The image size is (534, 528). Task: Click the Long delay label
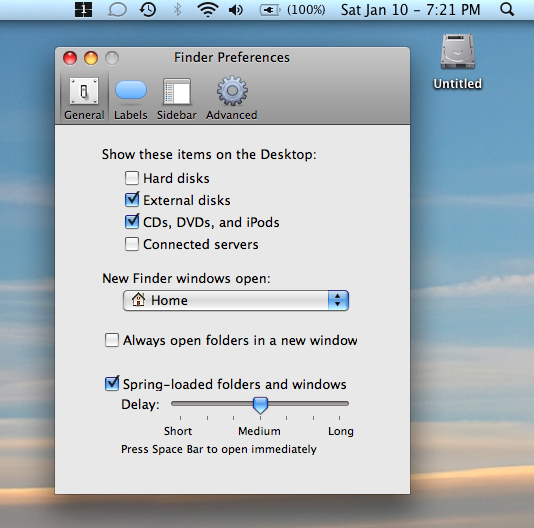coord(341,432)
